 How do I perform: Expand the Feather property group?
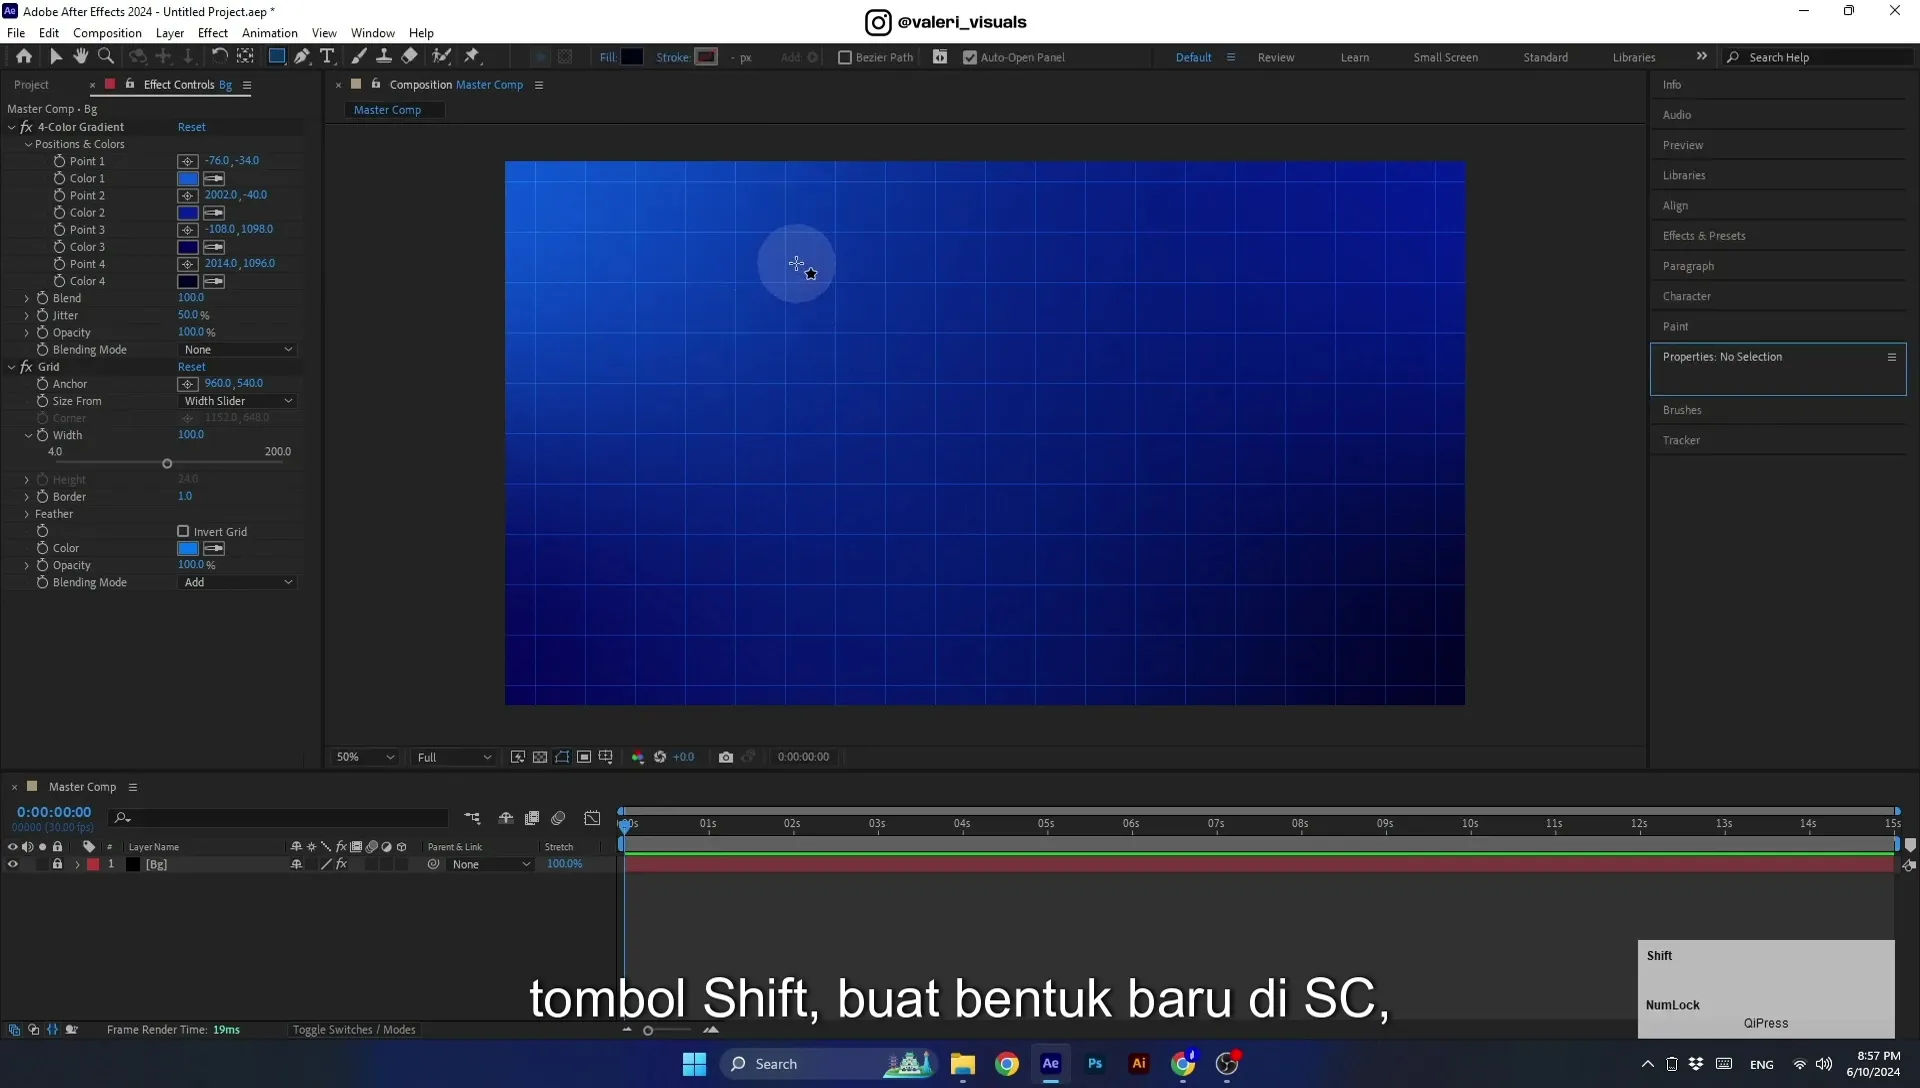coord(27,514)
